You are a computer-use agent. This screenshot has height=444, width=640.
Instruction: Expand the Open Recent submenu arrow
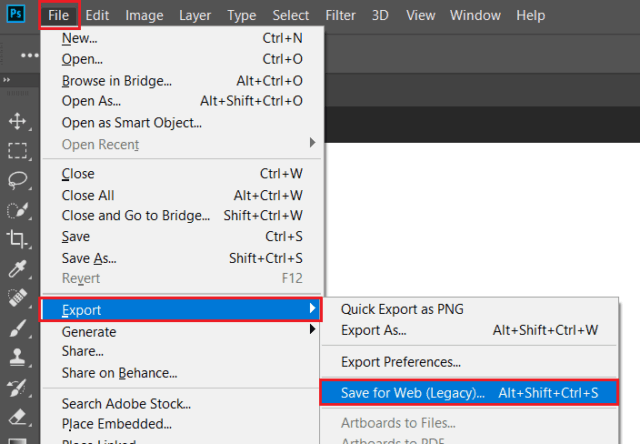point(312,142)
